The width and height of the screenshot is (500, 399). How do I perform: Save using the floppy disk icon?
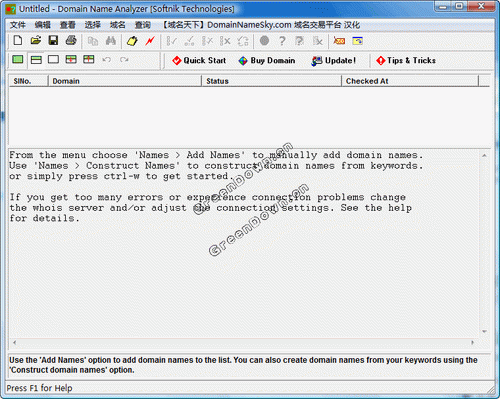pyautogui.click(x=53, y=41)
